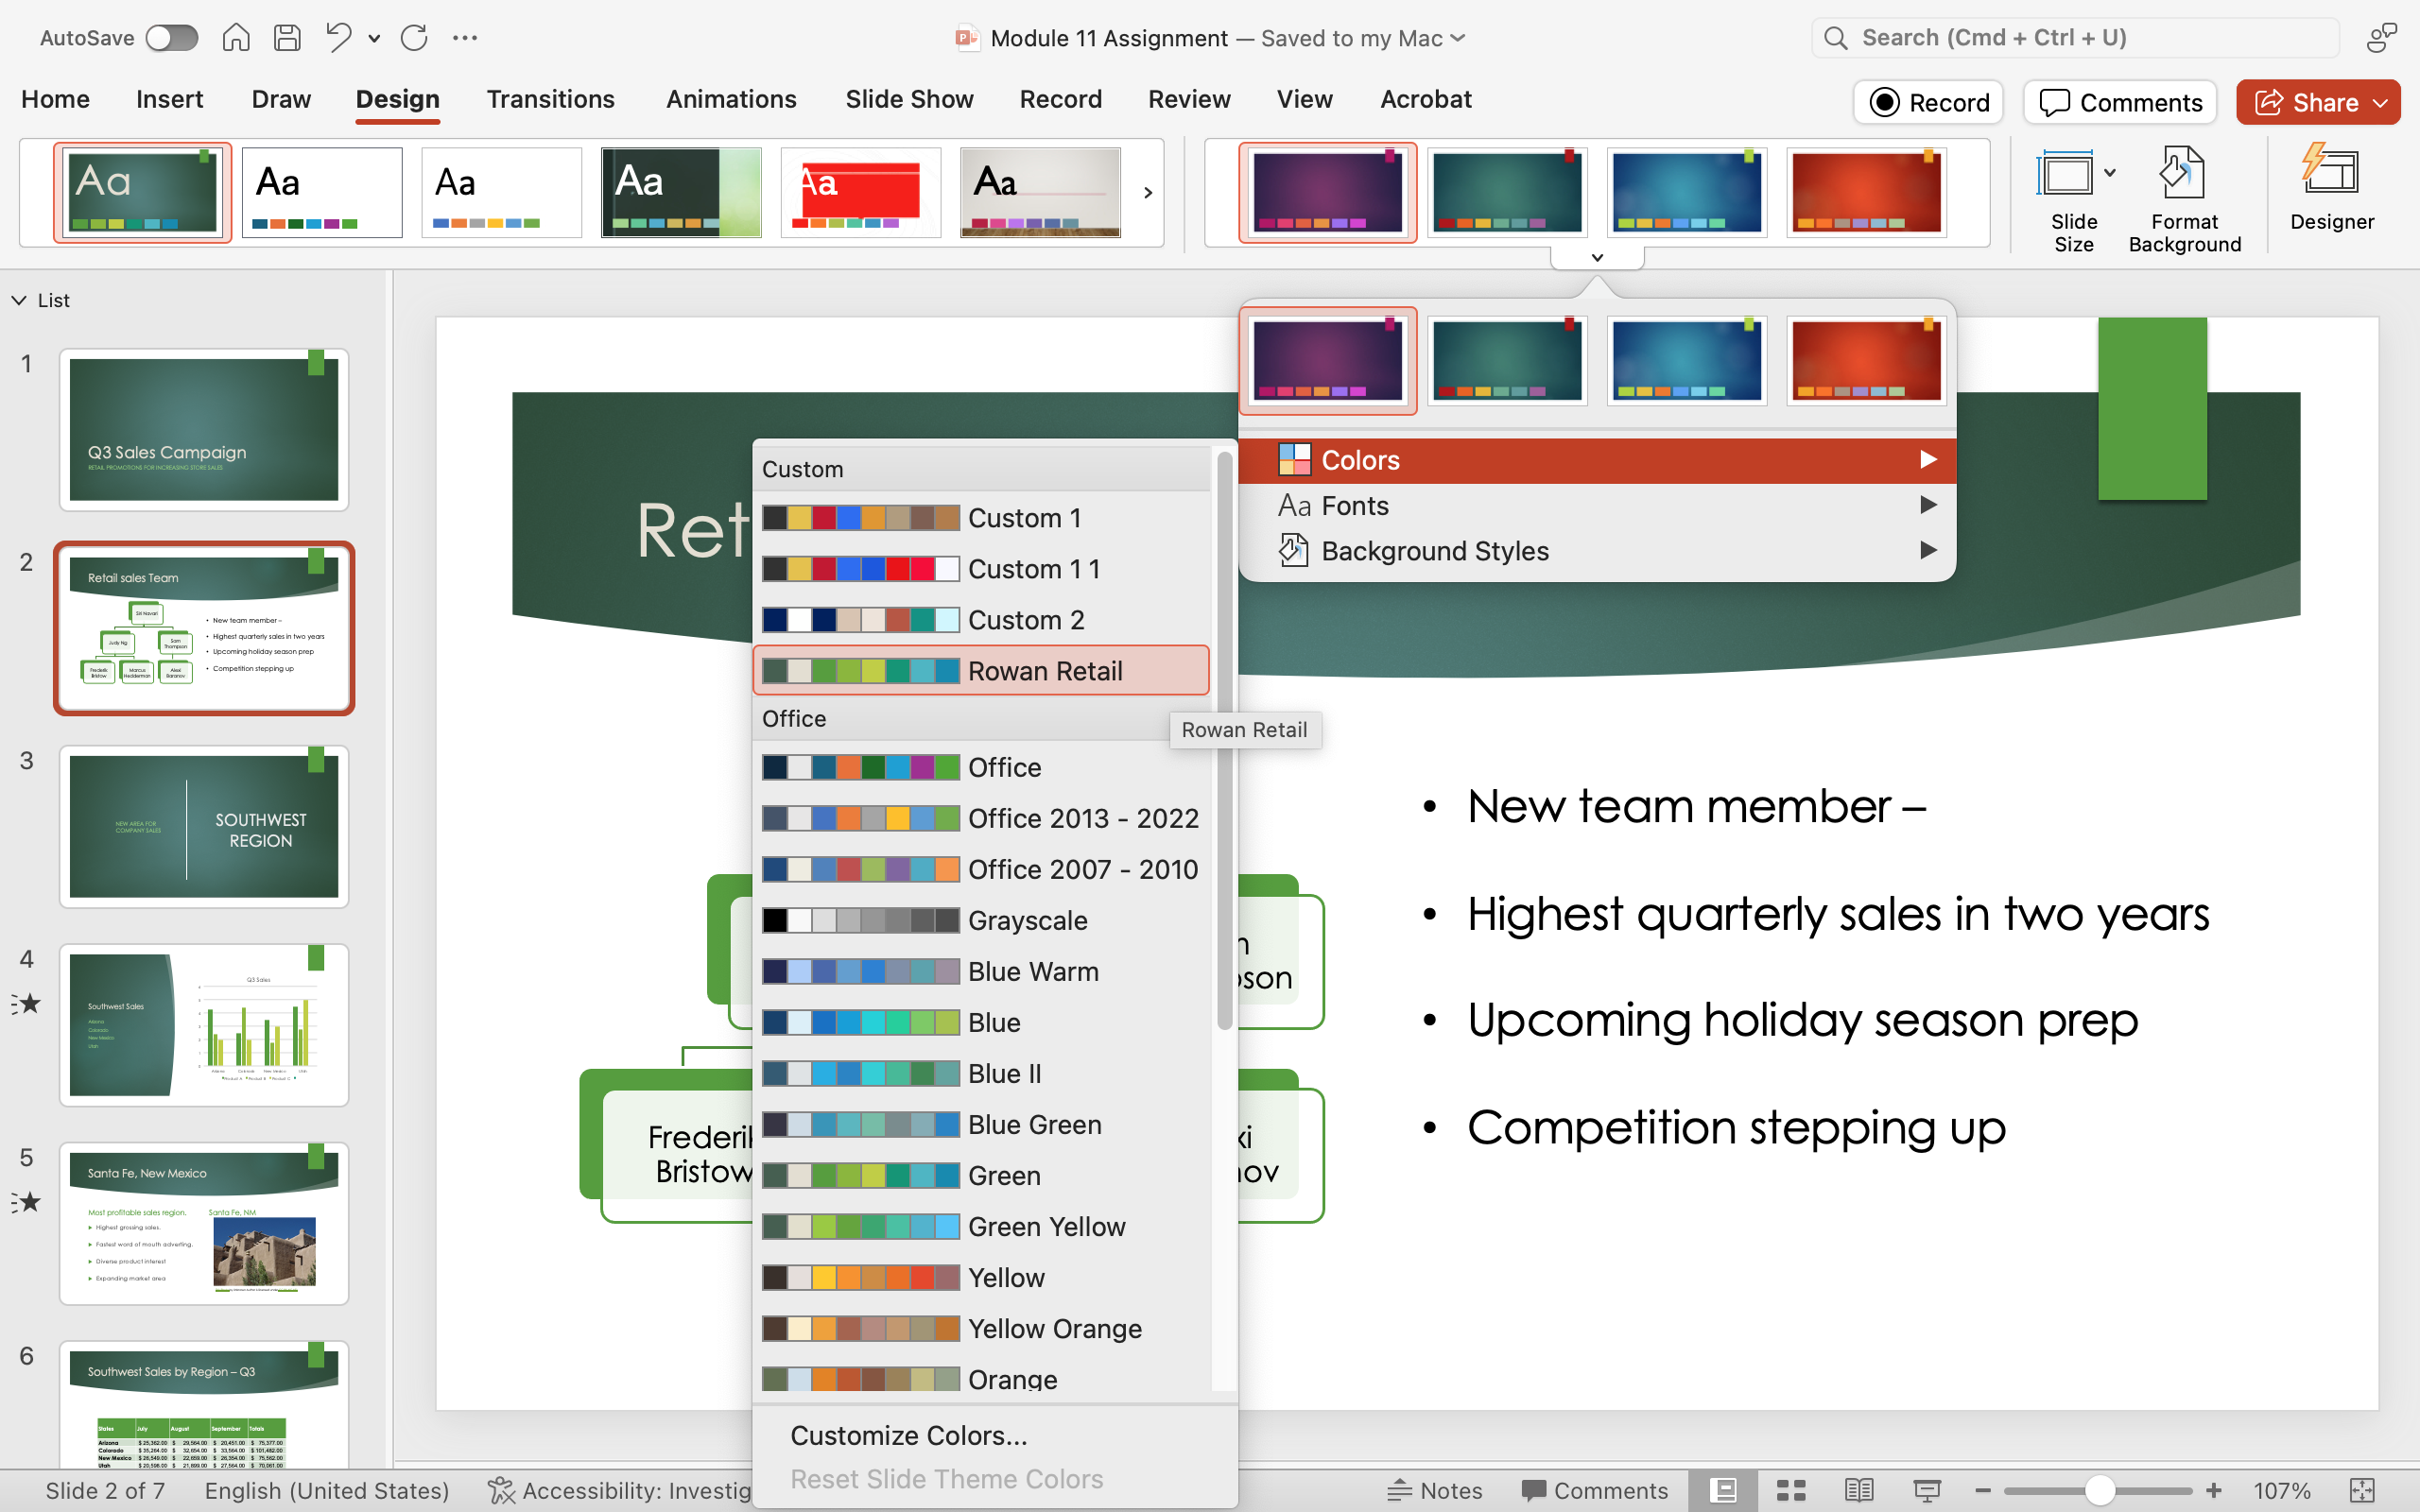Open the Home ribbon tab

(55, 99)
